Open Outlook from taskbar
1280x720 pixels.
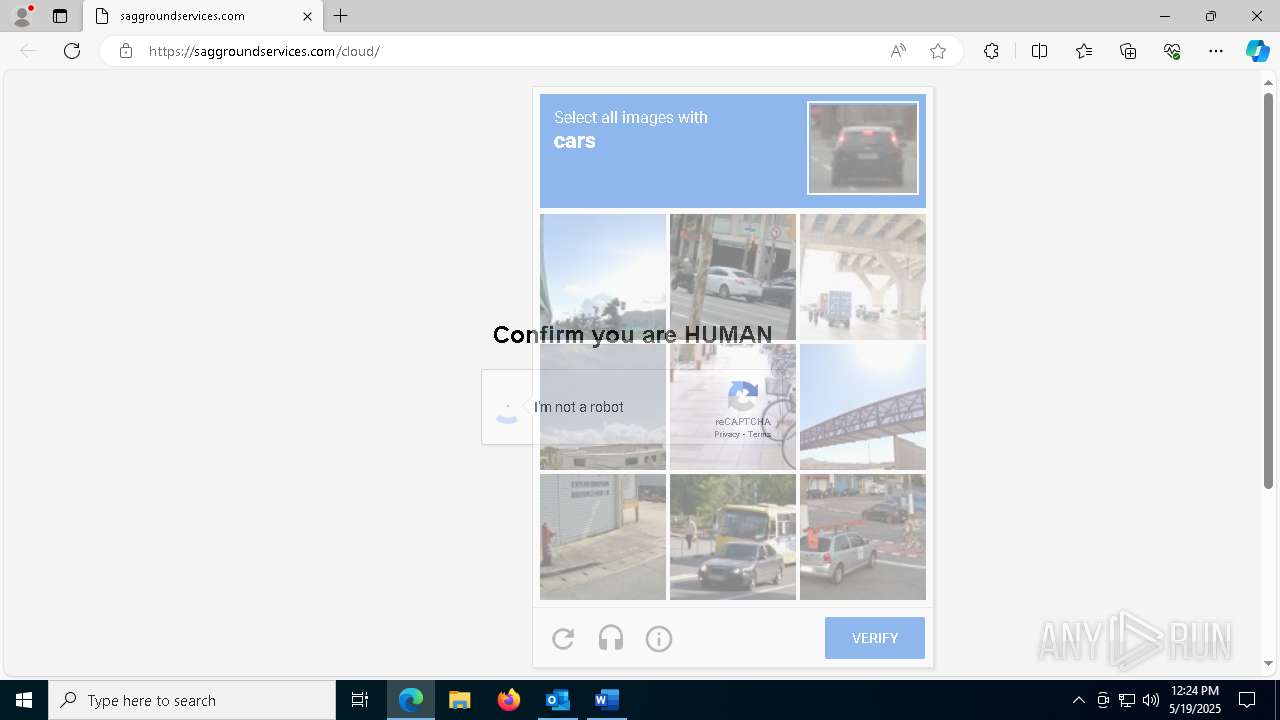(557, 700)
